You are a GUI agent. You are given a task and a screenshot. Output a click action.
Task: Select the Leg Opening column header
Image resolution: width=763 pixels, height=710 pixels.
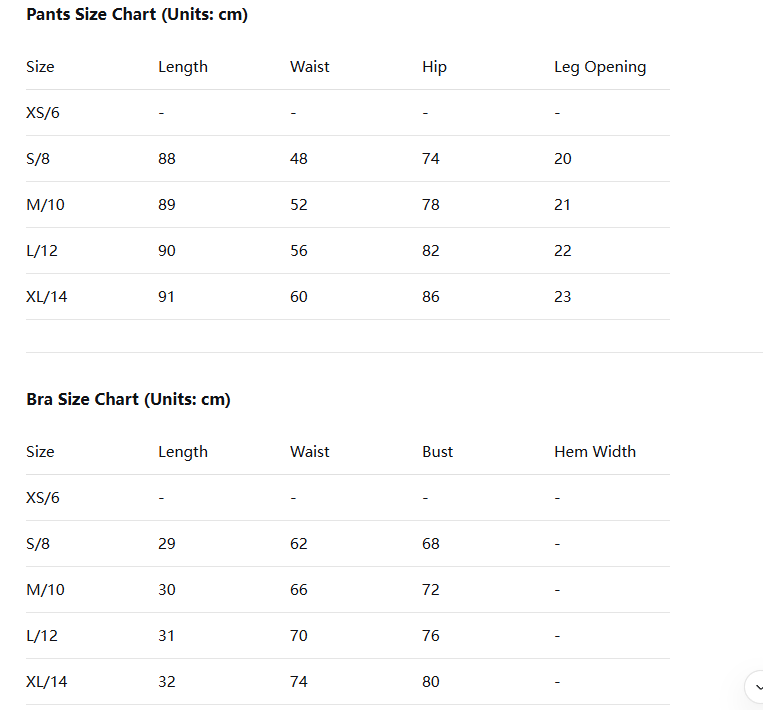(x=600, y=67)
